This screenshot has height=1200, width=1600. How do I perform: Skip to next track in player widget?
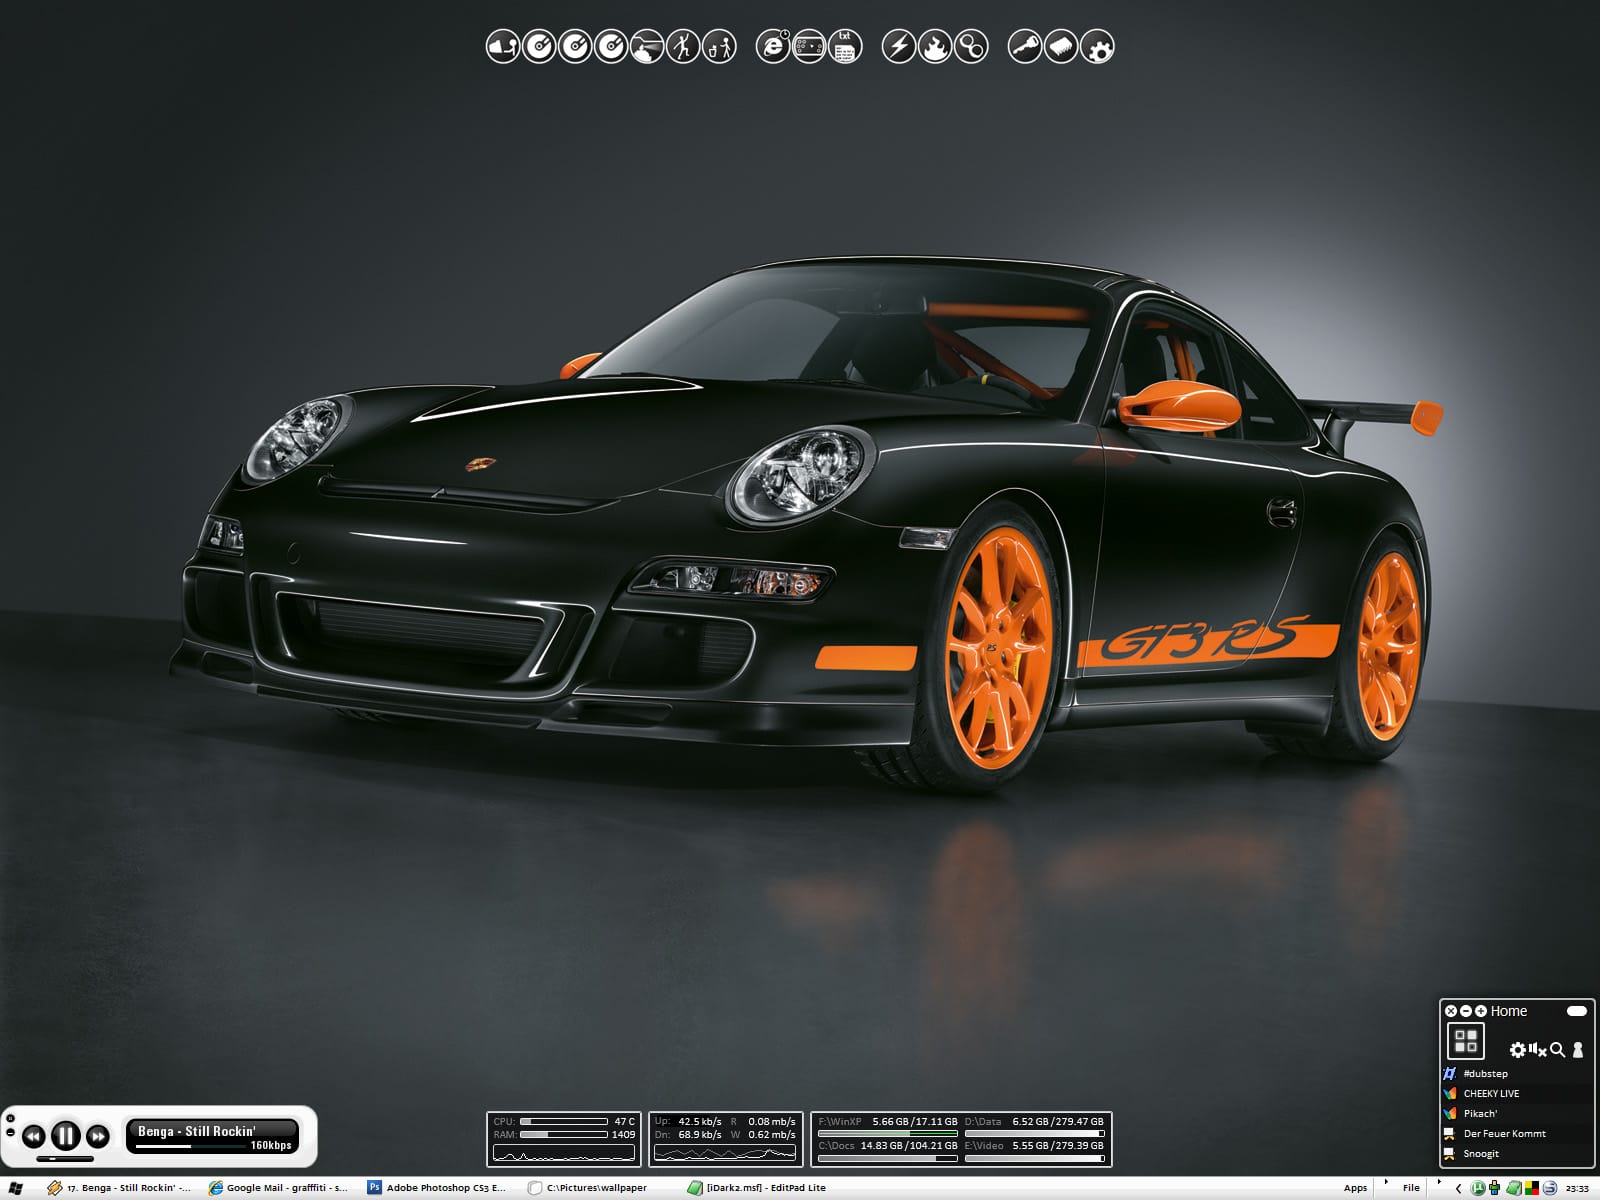(98, 1136)
